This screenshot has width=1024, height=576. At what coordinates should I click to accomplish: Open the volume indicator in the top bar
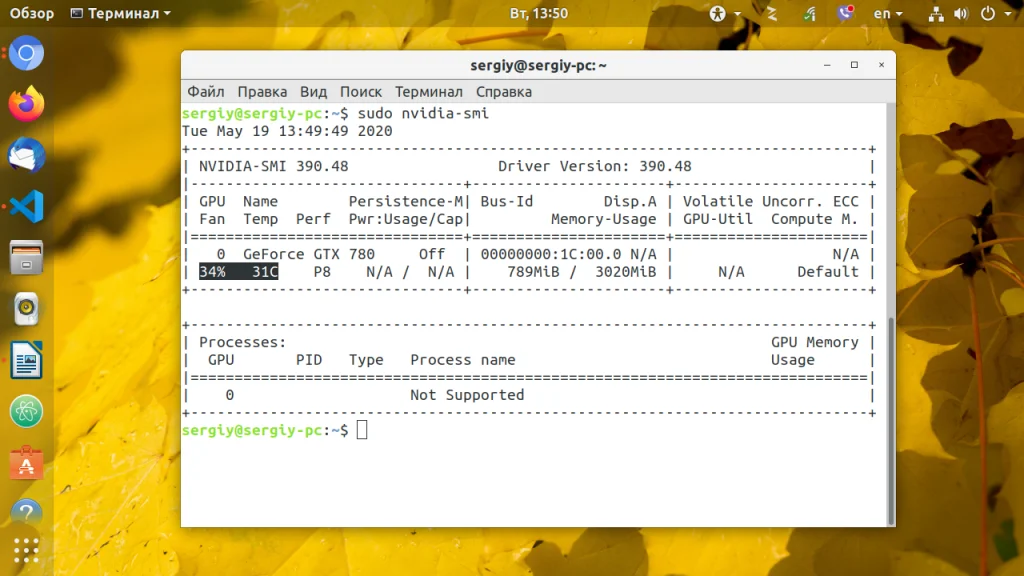tap(962, 14)
